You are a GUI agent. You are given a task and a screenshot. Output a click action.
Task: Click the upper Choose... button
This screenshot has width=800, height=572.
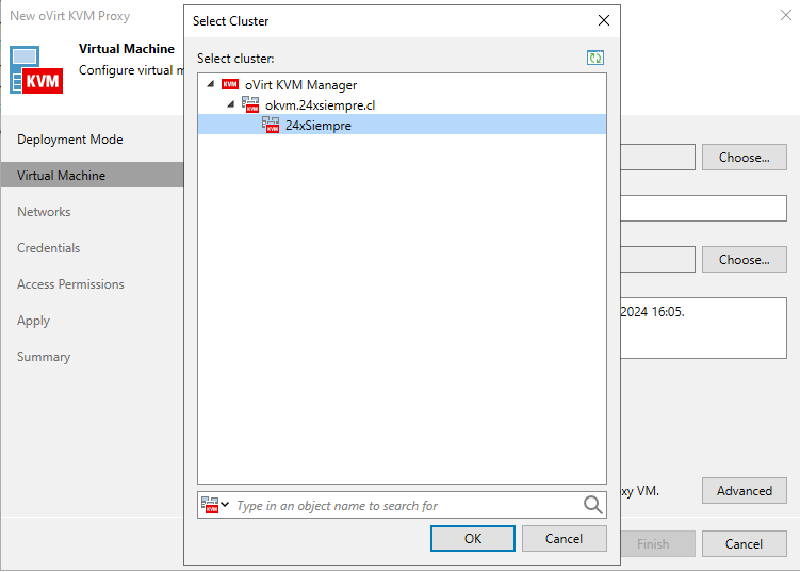click(x=744, y=157)
